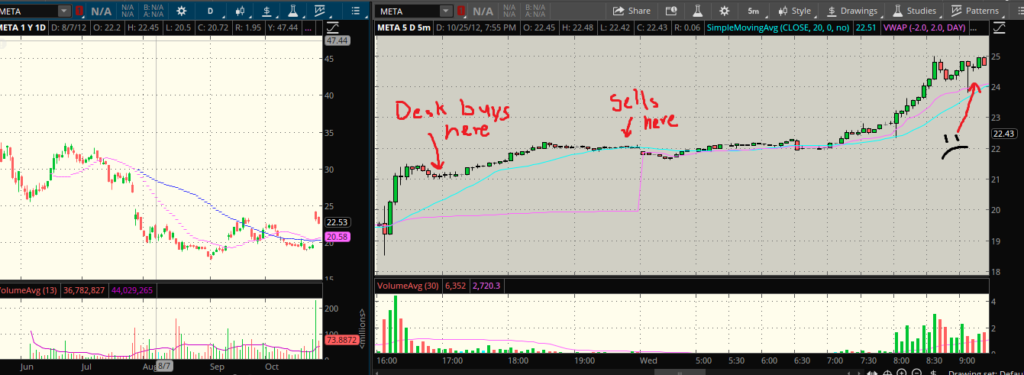1024x375 pixels.
Task: Open the right chart's settings gear icon
Action: tap(724, 10)
